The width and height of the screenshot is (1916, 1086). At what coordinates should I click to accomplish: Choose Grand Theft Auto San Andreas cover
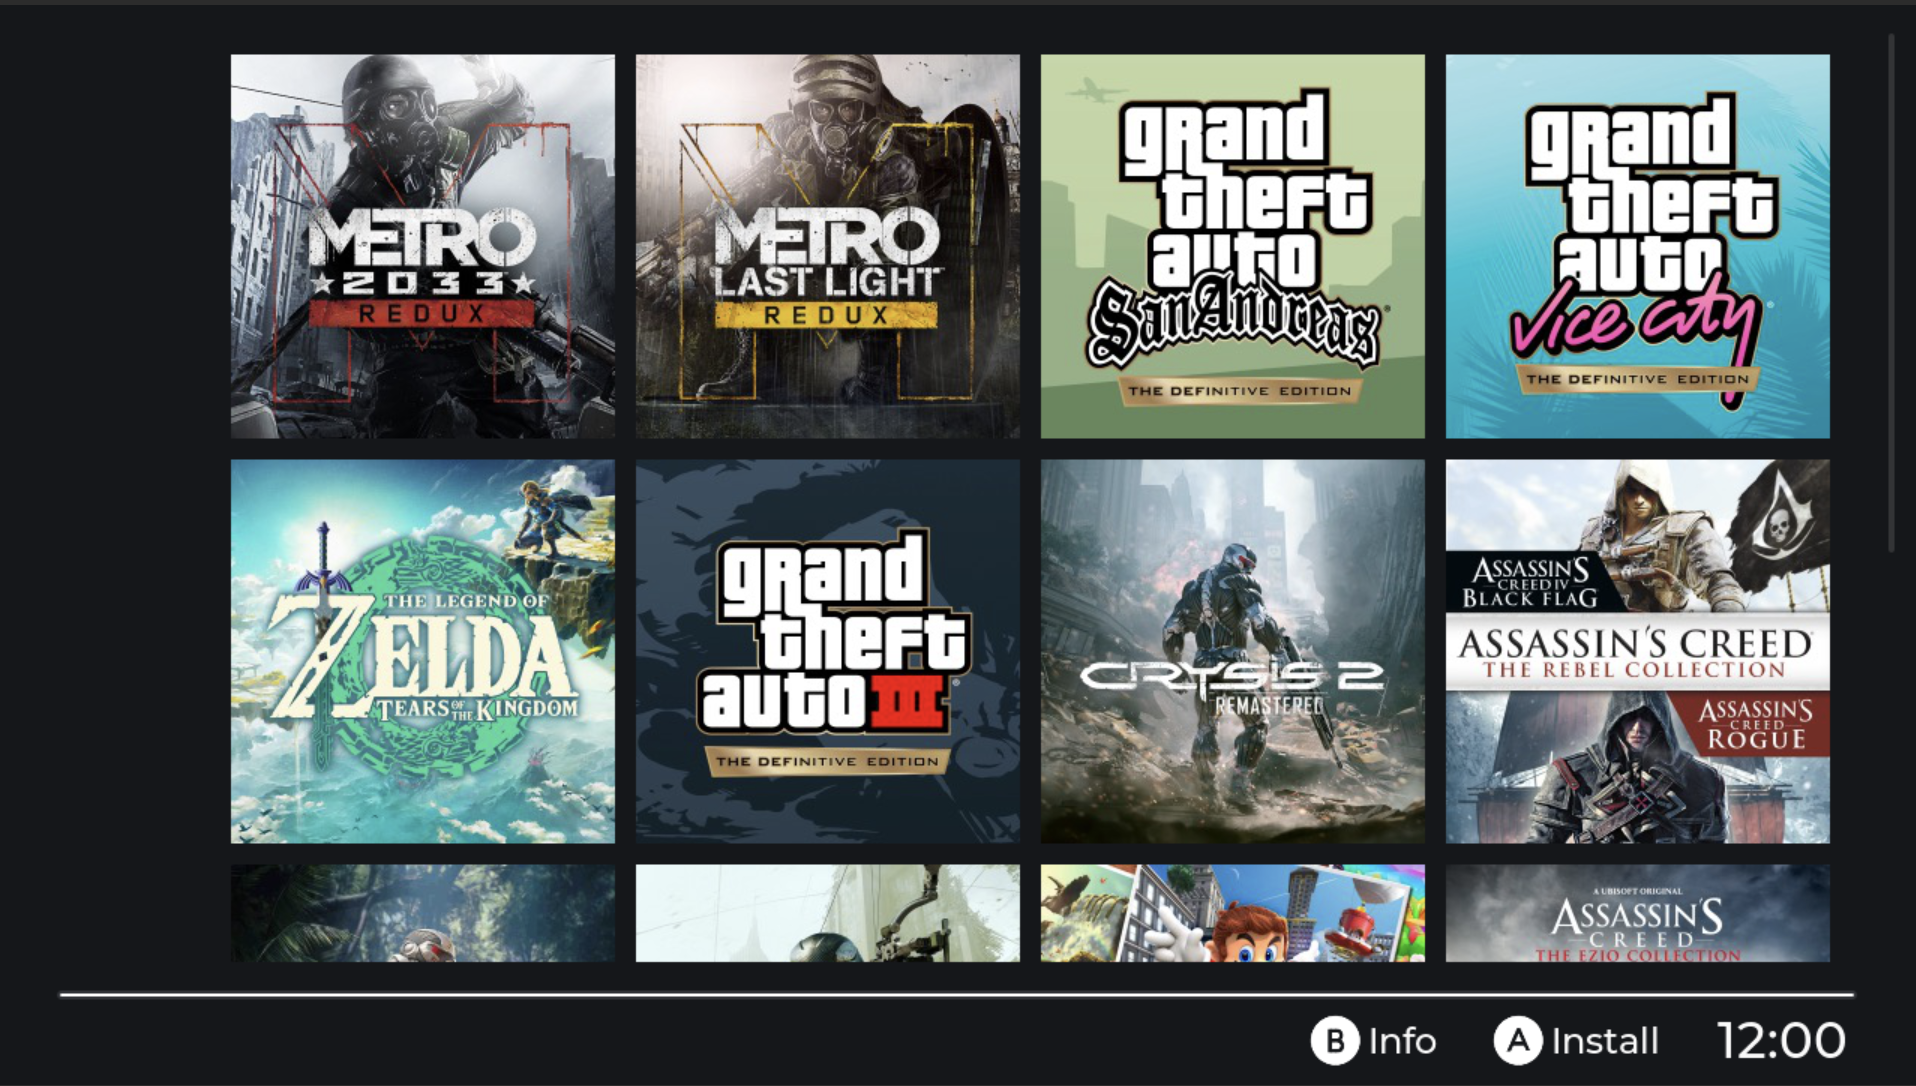point(1232,246)
